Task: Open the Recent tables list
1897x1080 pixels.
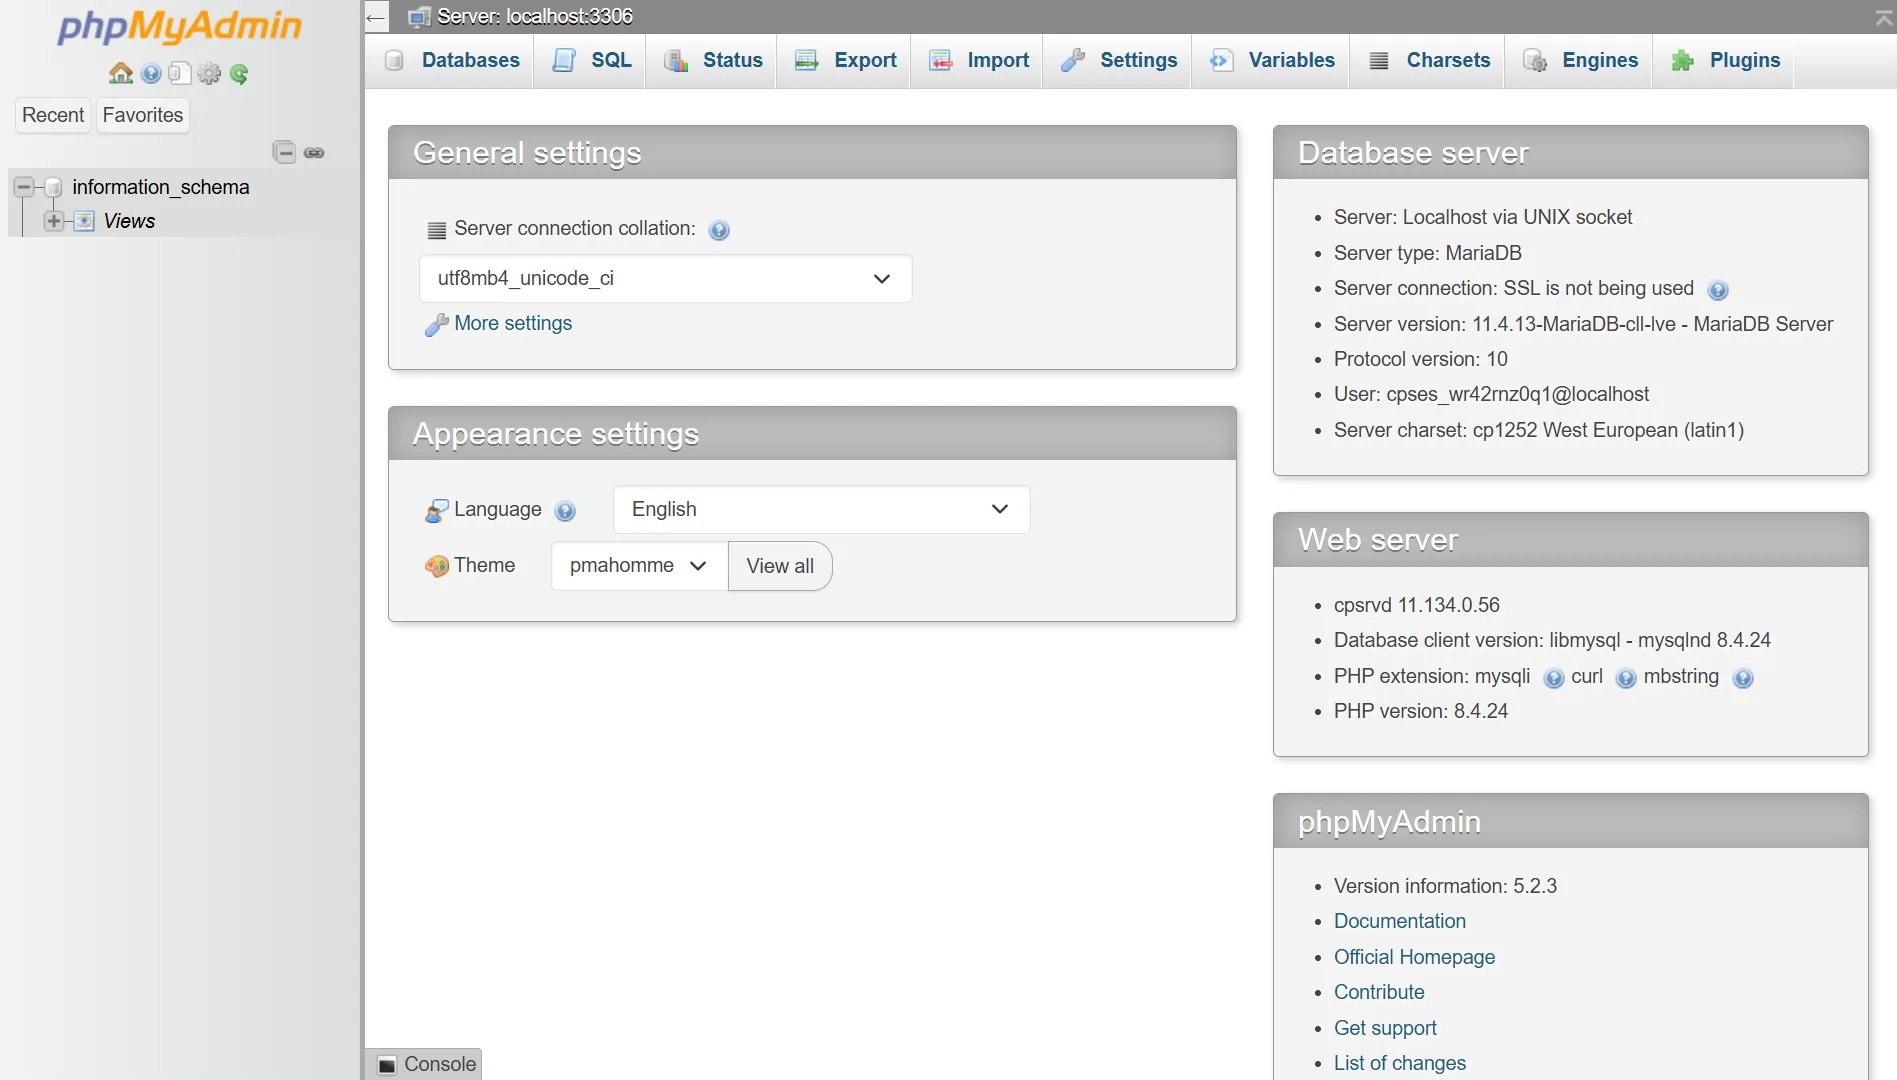Action: coord(53,115)
